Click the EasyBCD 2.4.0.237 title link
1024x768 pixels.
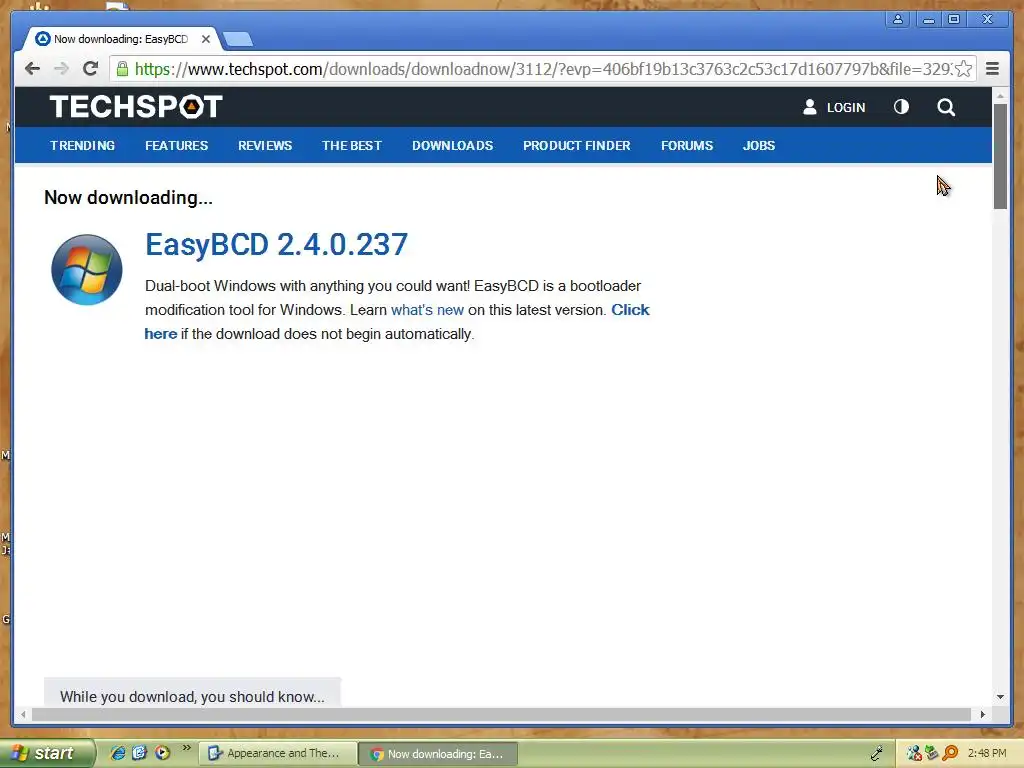276,245
